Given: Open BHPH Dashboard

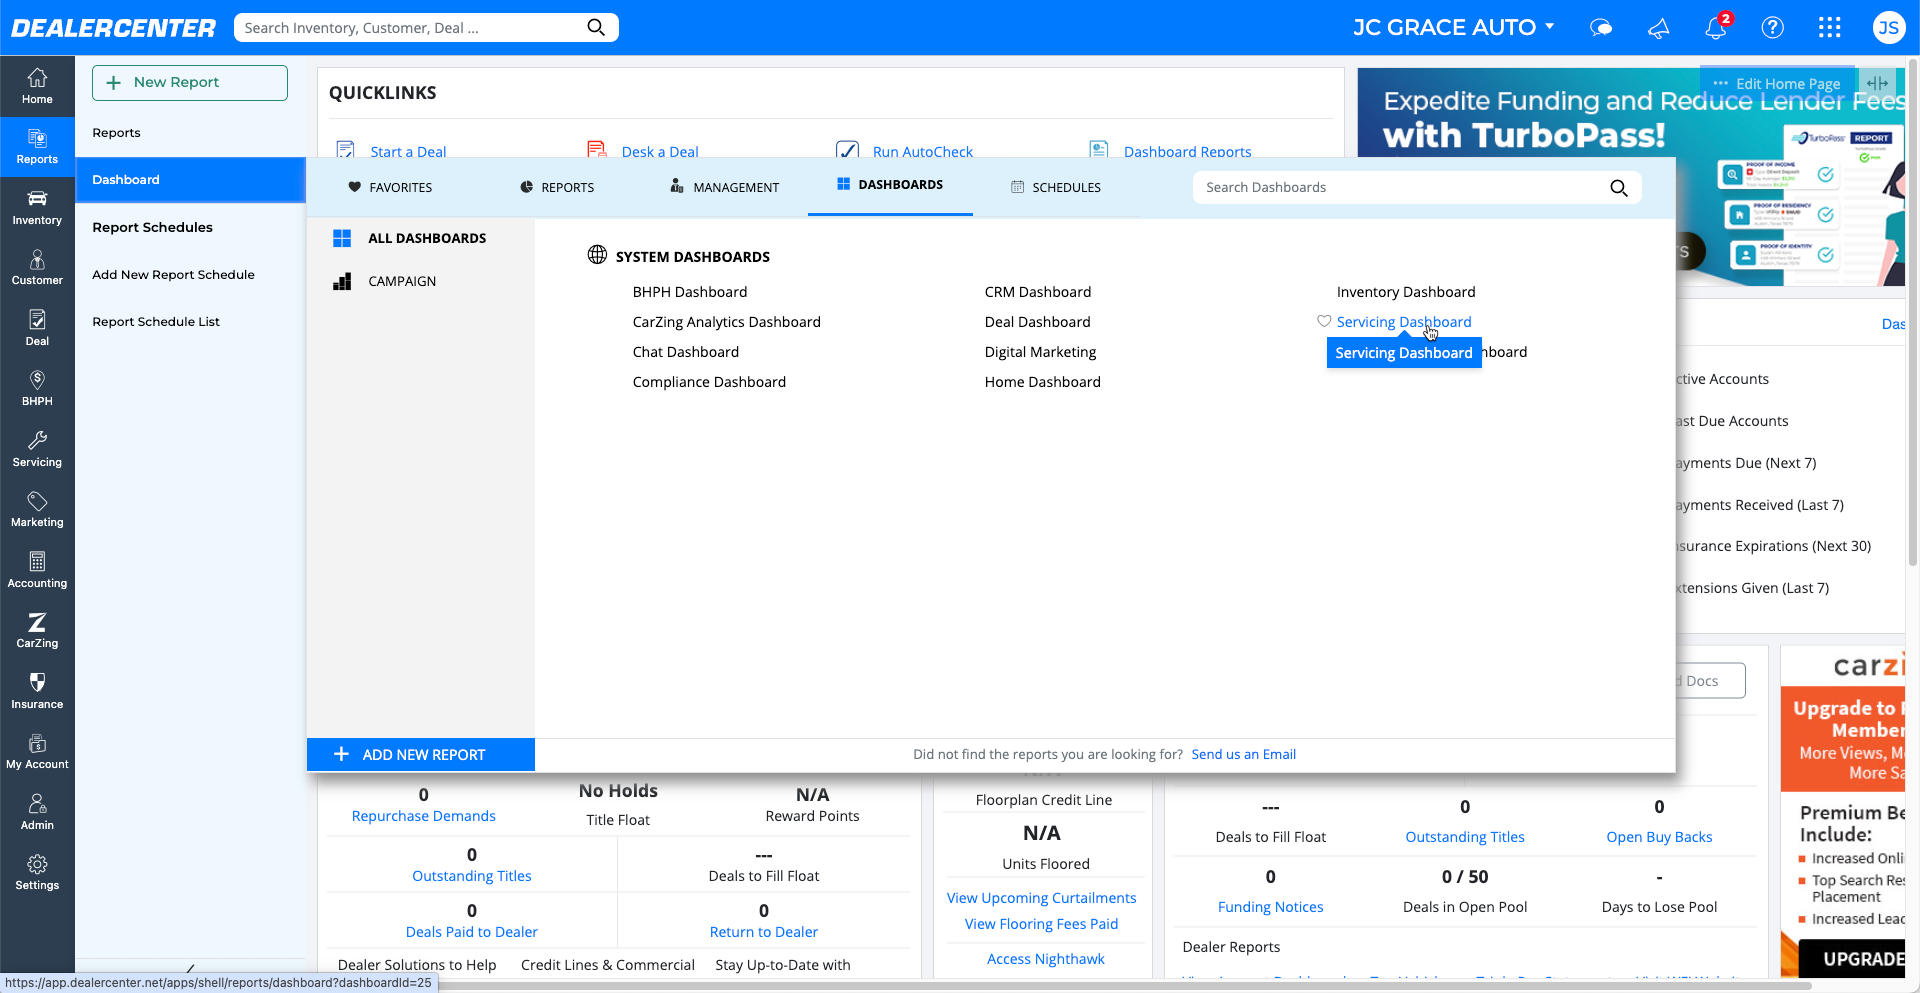Looking at the screenshot, I should 690,291.
